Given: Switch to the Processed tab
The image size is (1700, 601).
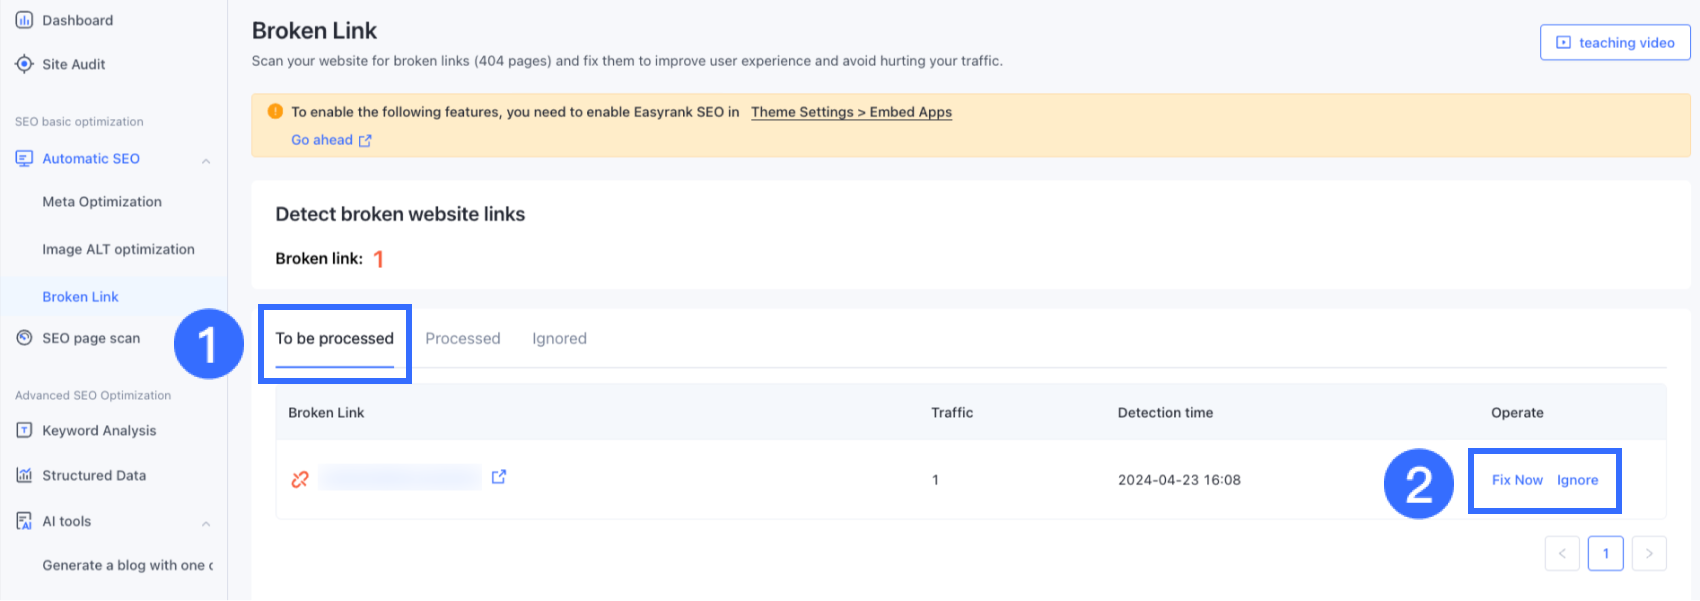Looking at the screenshot, I should (462, 338).
